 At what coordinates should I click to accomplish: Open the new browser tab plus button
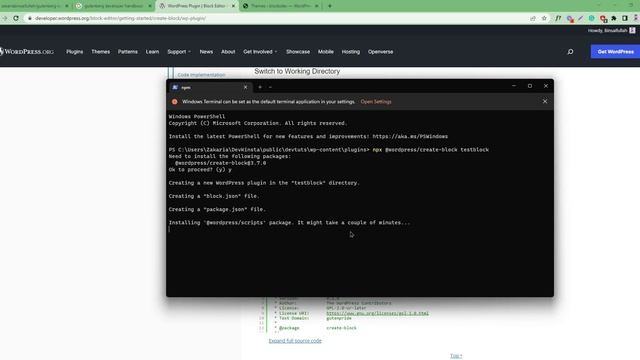point(330,6)
